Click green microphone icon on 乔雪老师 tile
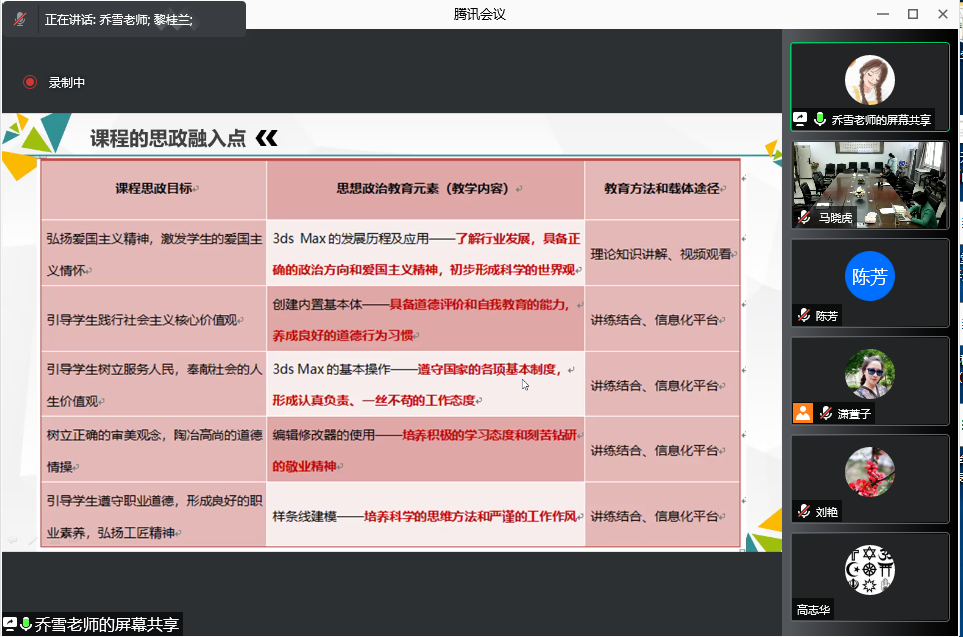Image resolution: width=963 pixels, height=637 pixels. (819, 119)
